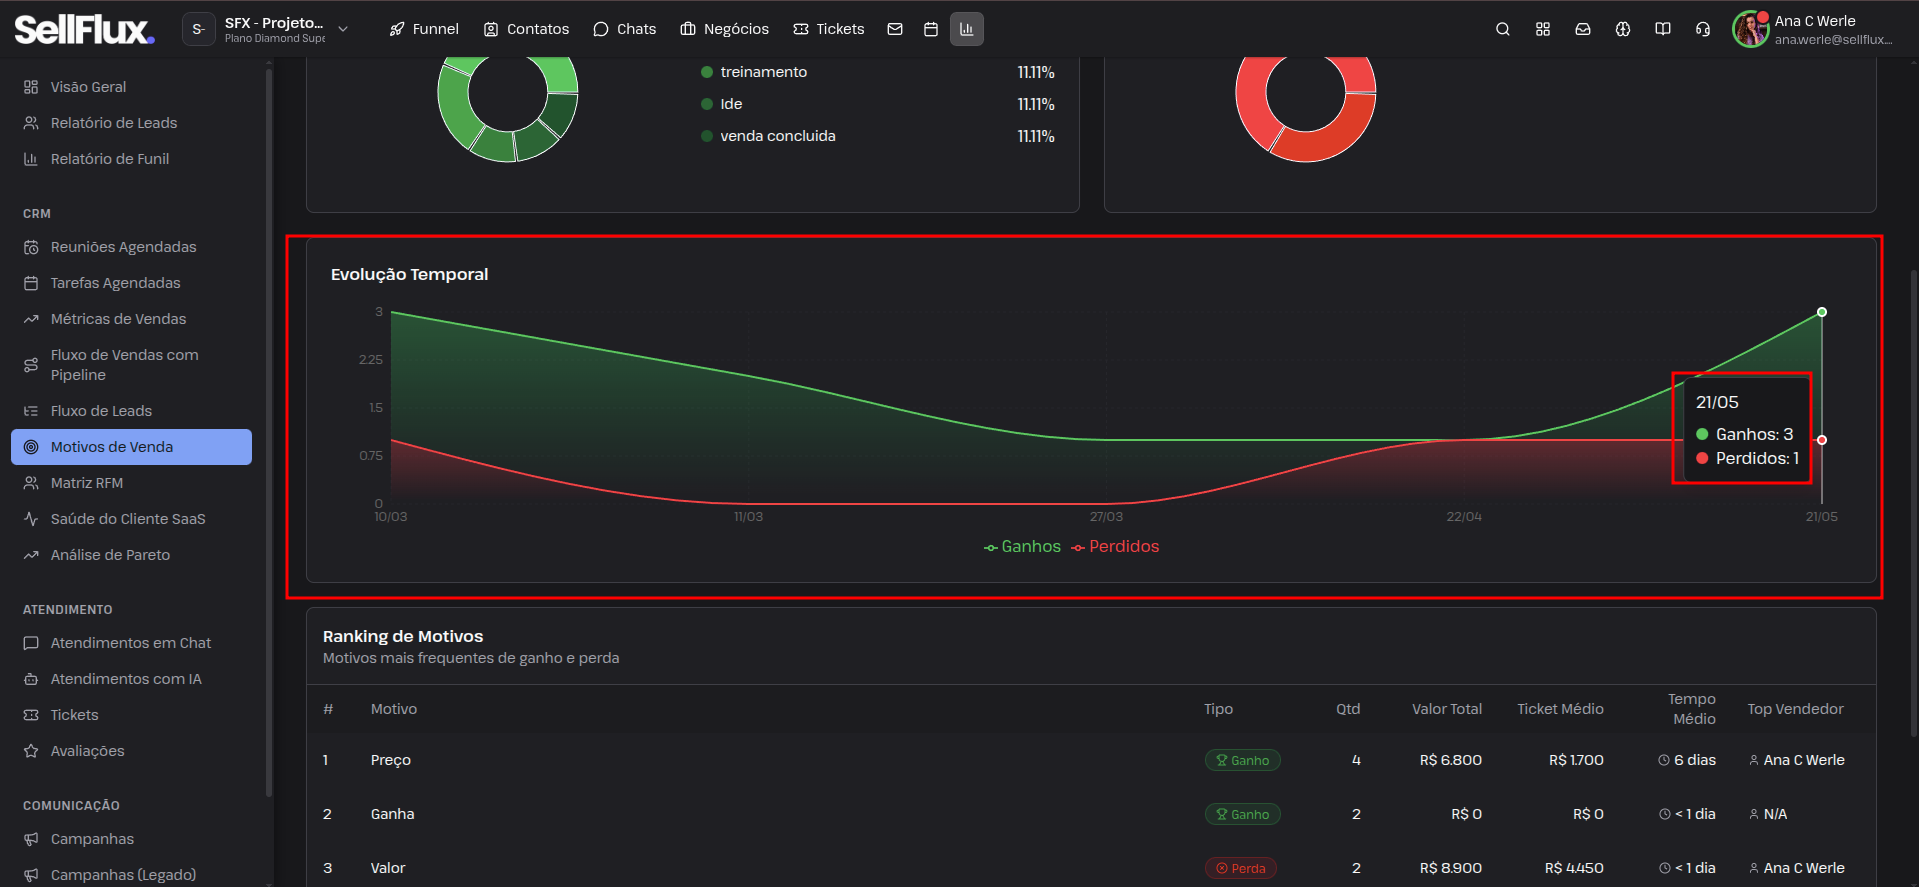Open Ana C Werle profile menu

click(1813, 29)
